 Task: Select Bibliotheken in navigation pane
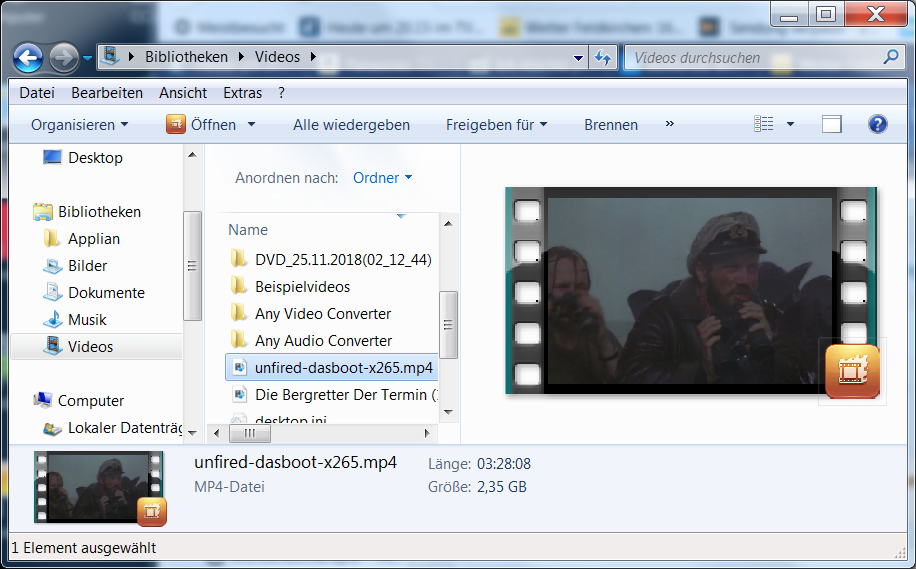(x=99, y=211)
